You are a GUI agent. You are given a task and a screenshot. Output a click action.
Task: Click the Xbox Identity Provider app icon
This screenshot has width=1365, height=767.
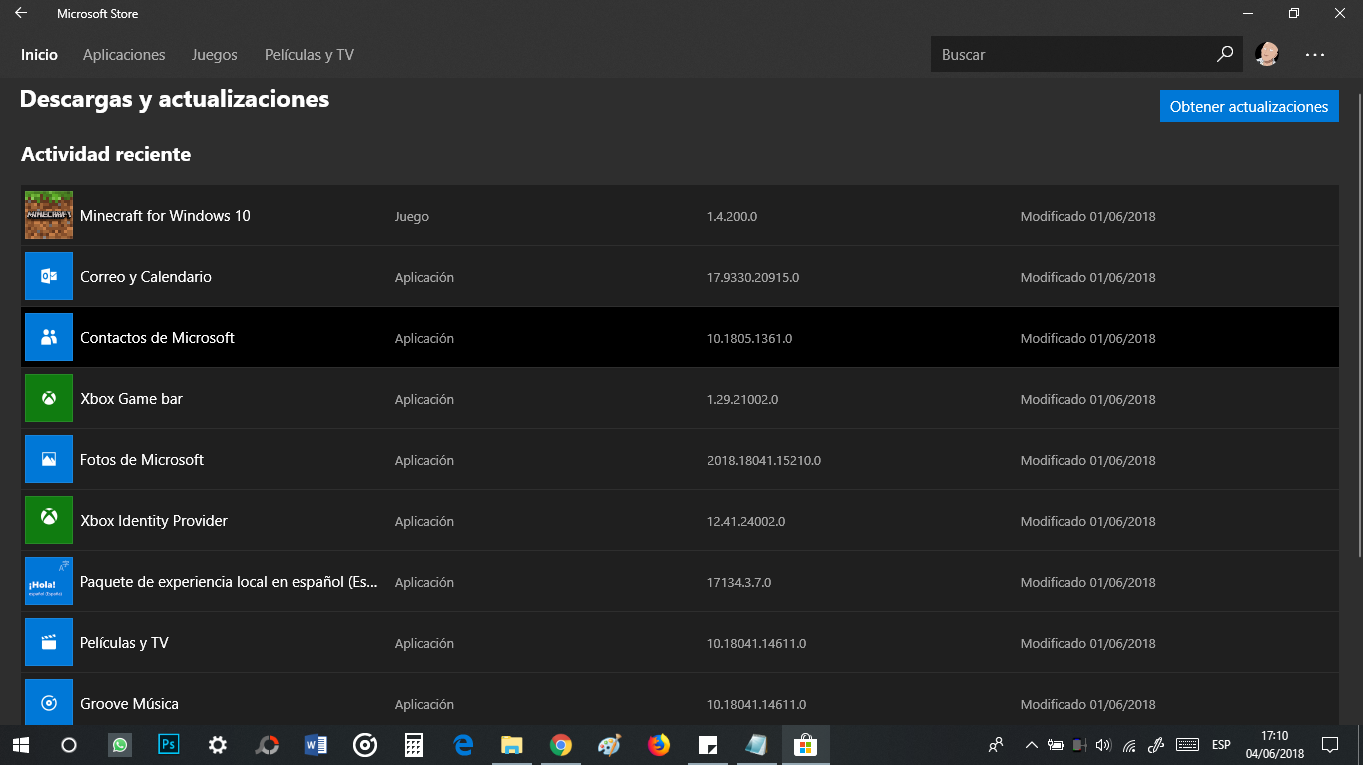coord(49,520)
